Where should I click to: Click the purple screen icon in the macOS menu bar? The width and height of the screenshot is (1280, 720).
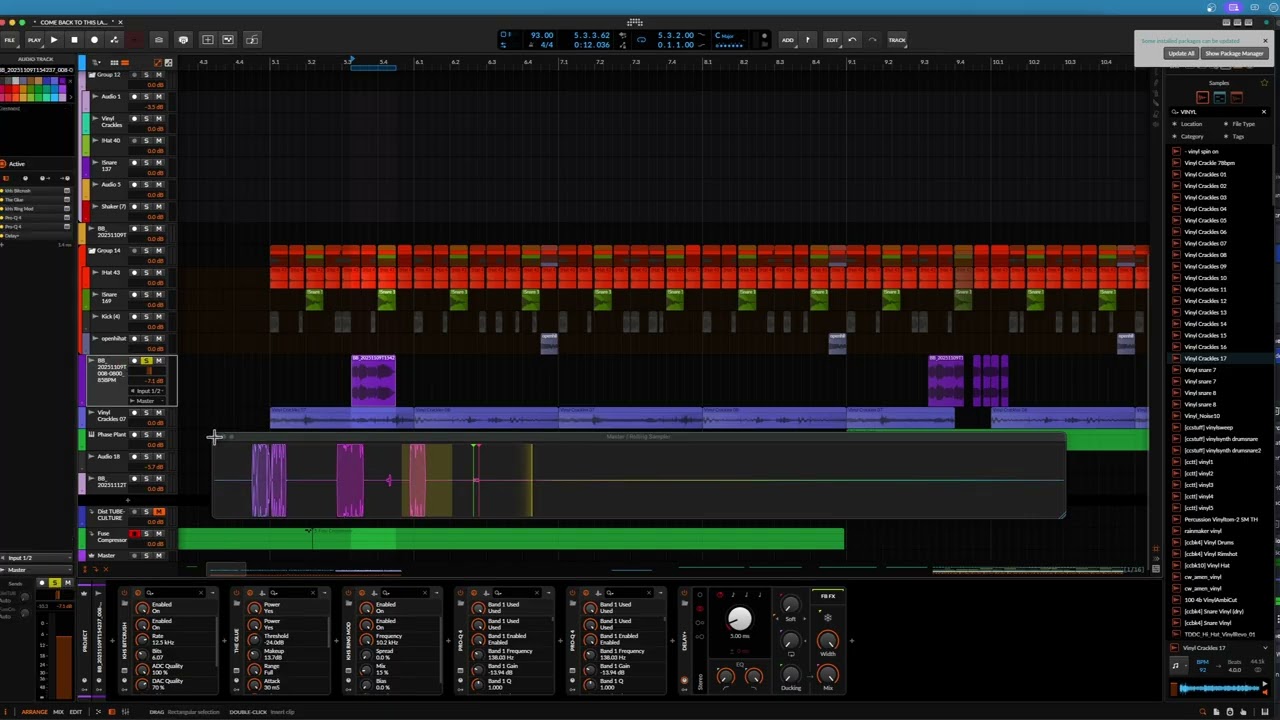1233,7
